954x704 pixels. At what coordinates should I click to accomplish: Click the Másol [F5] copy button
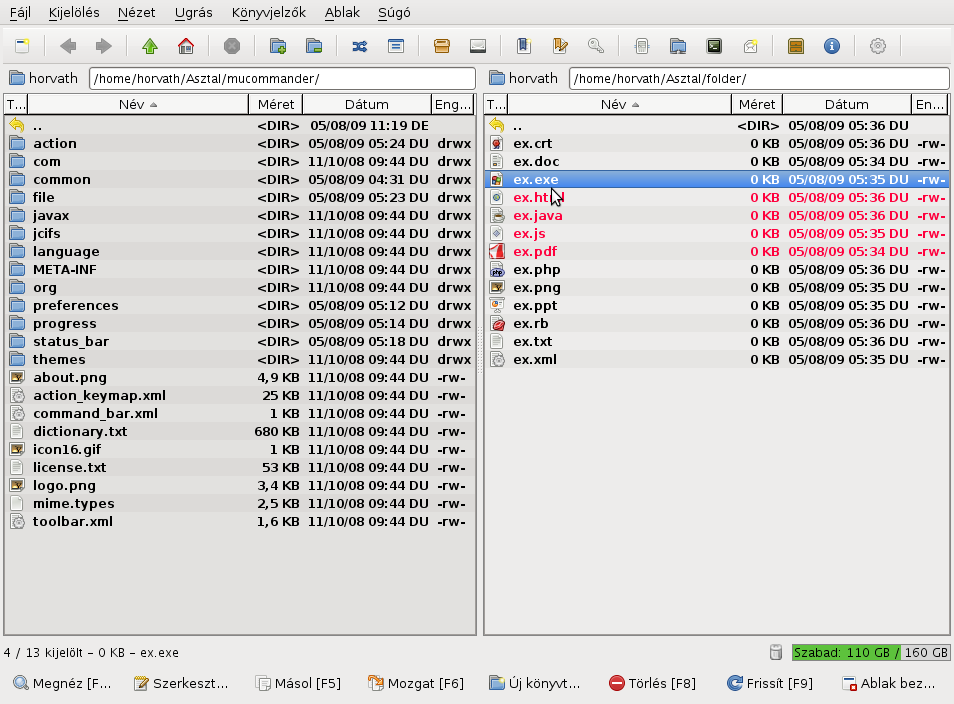(299, 683)
